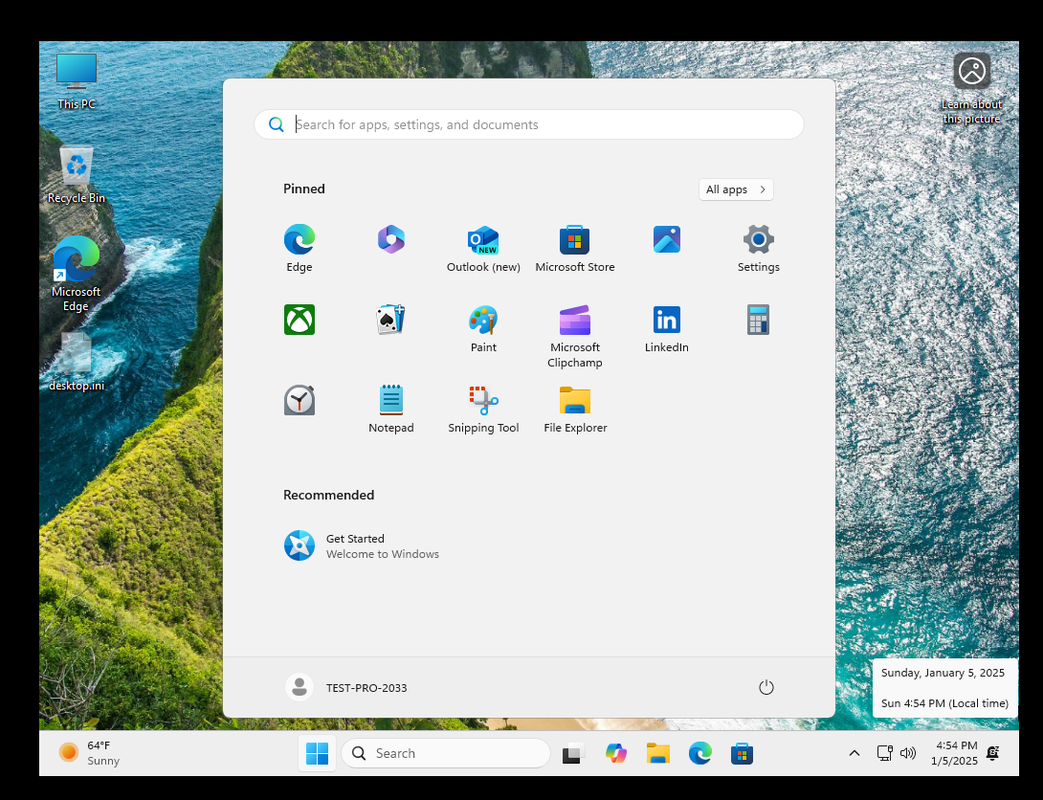This screenshot has width=1043, height=800.
Task: Open File Explorer from the taskbar
Action: coord(658,753)
